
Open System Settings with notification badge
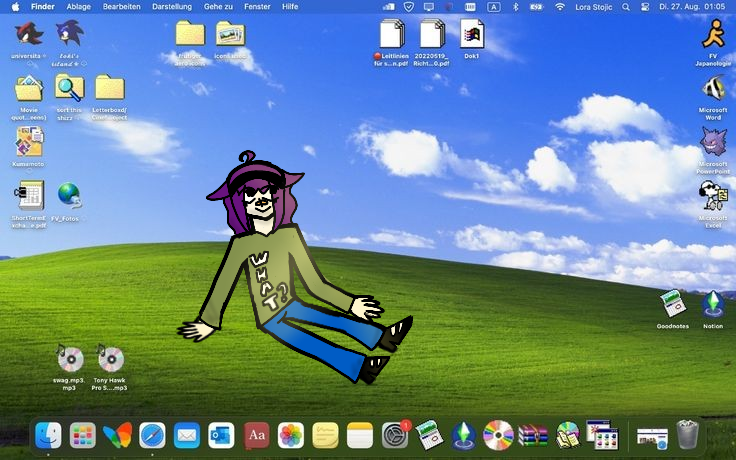(395, 435)
